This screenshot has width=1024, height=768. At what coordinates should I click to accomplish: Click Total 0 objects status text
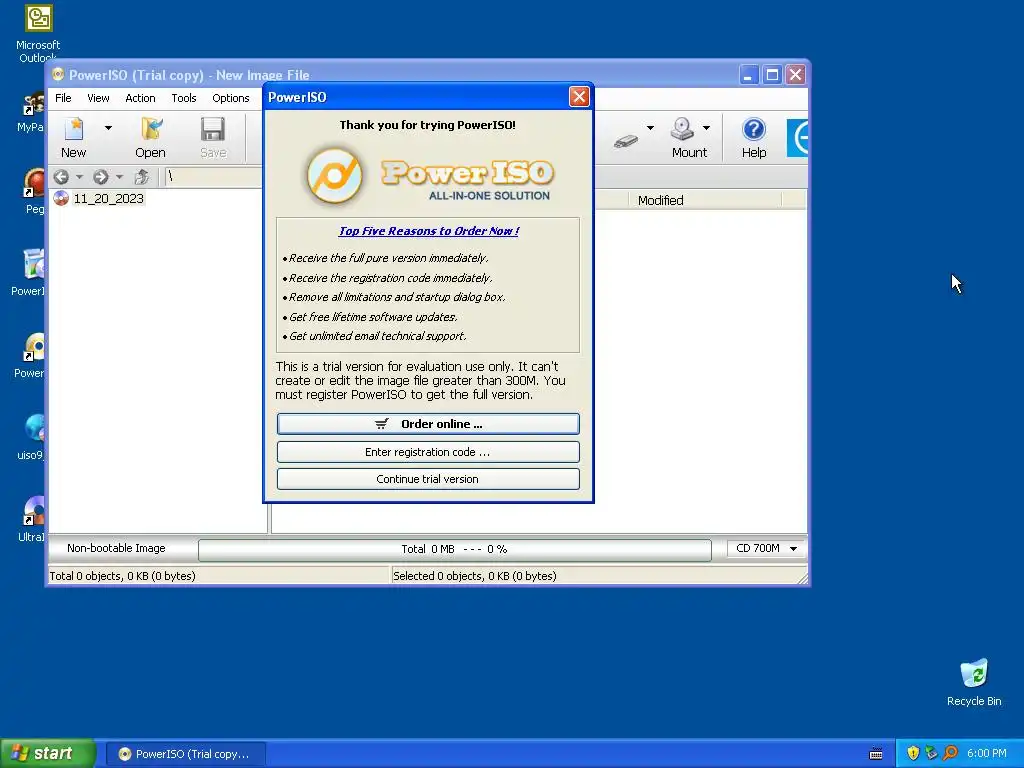pyautogui.click(x=123, y=576)
